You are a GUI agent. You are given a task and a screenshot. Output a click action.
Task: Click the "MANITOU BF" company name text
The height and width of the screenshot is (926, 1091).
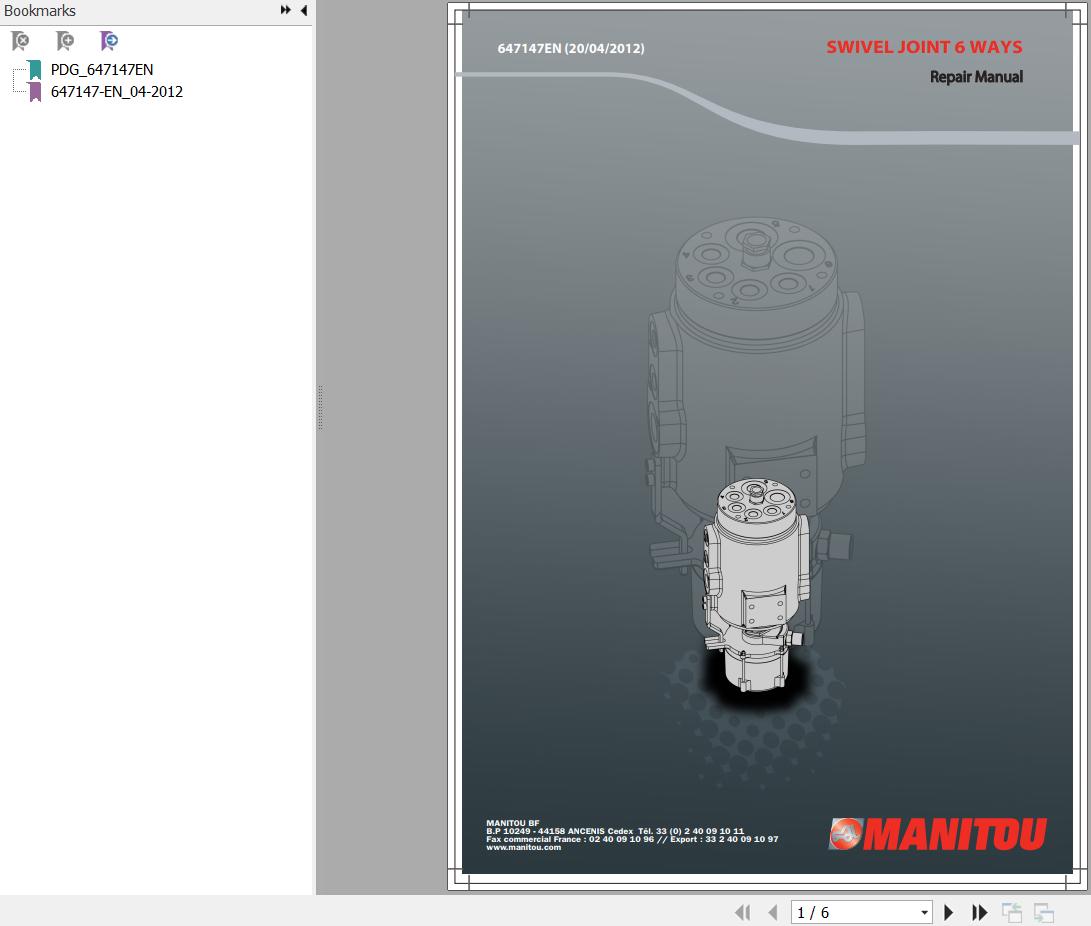[513, 823]
